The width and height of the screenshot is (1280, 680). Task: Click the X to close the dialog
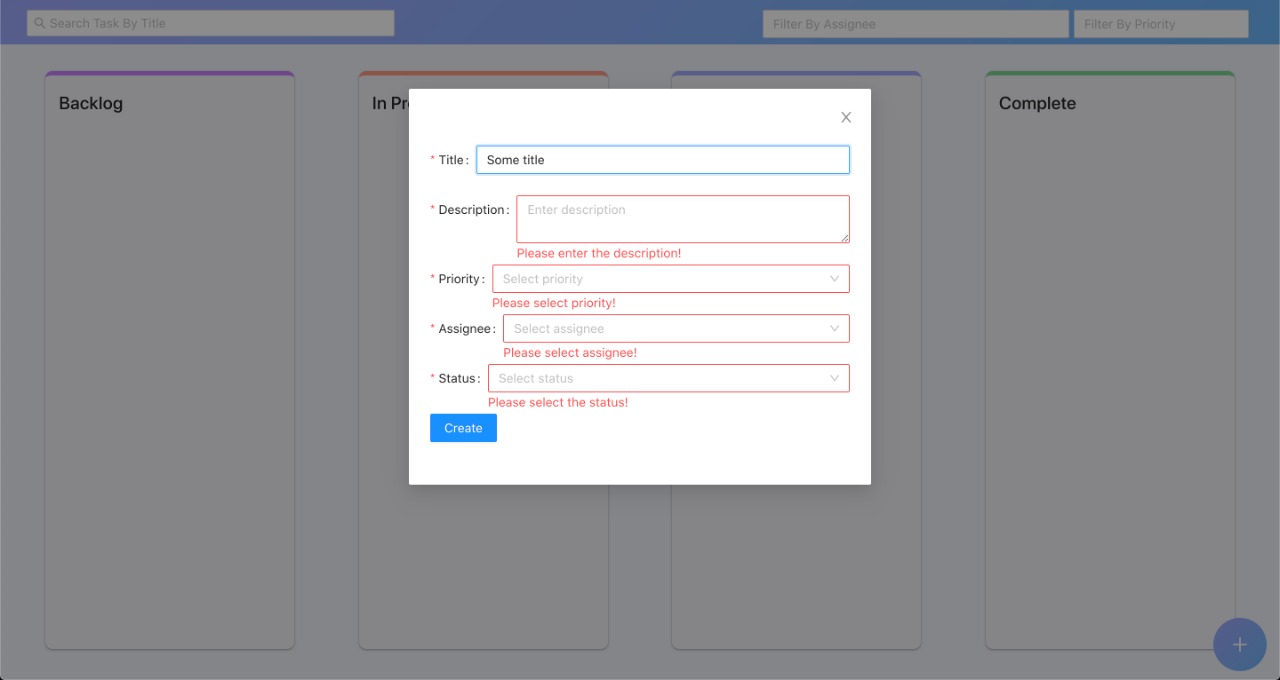845,117
